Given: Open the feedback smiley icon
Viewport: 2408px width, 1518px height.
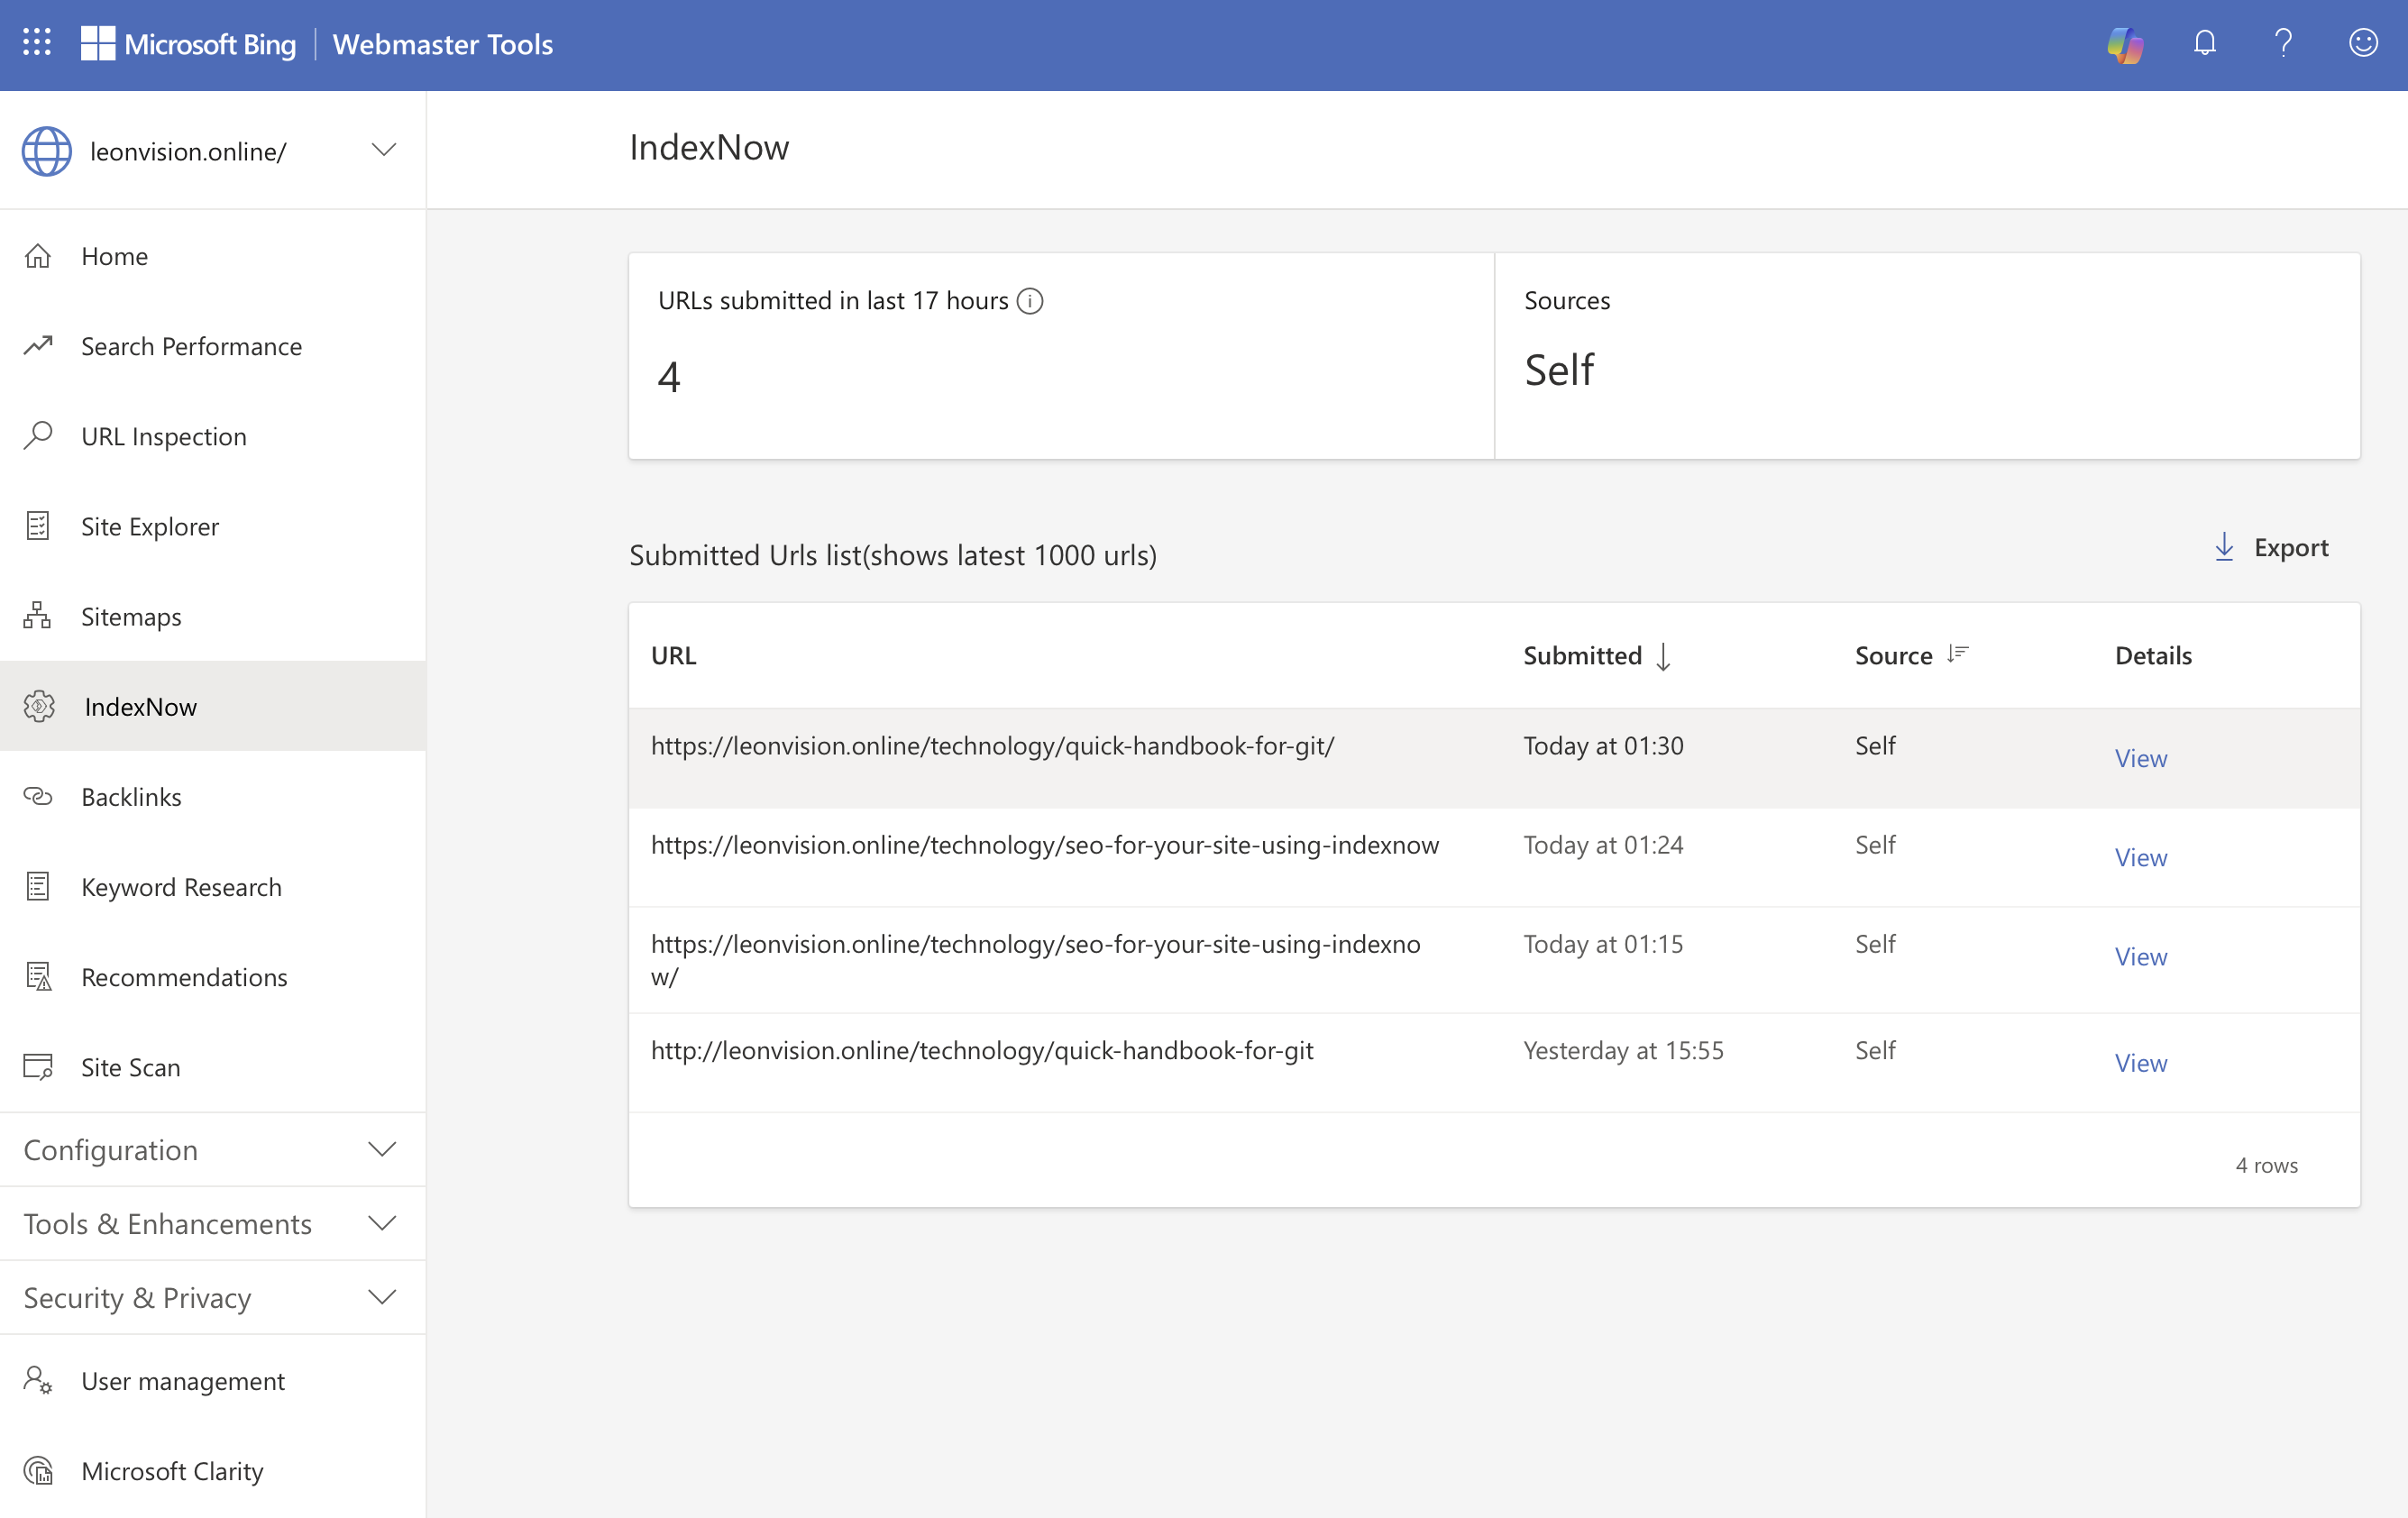Looking at the screenshot, I should [x=2362, y=44].
